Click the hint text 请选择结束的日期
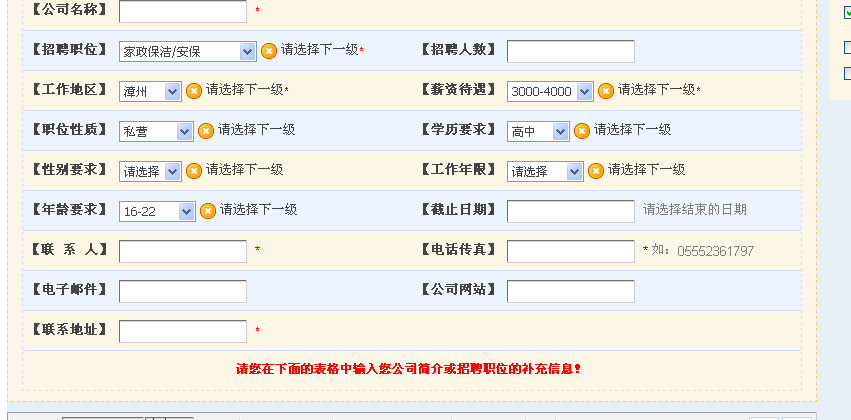 pos(695,209)
